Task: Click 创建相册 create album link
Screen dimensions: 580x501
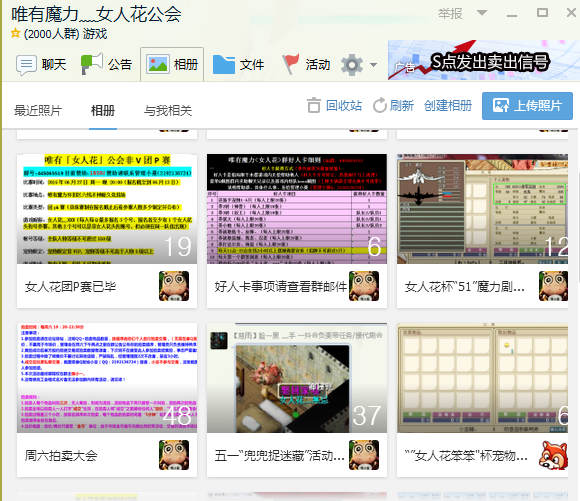Action: 448,105
